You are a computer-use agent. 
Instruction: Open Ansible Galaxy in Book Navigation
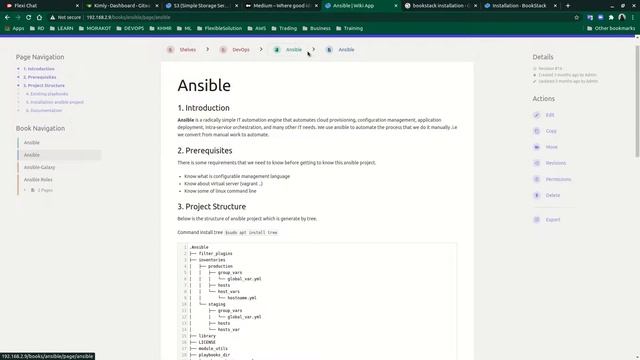[x=39, y=167]
